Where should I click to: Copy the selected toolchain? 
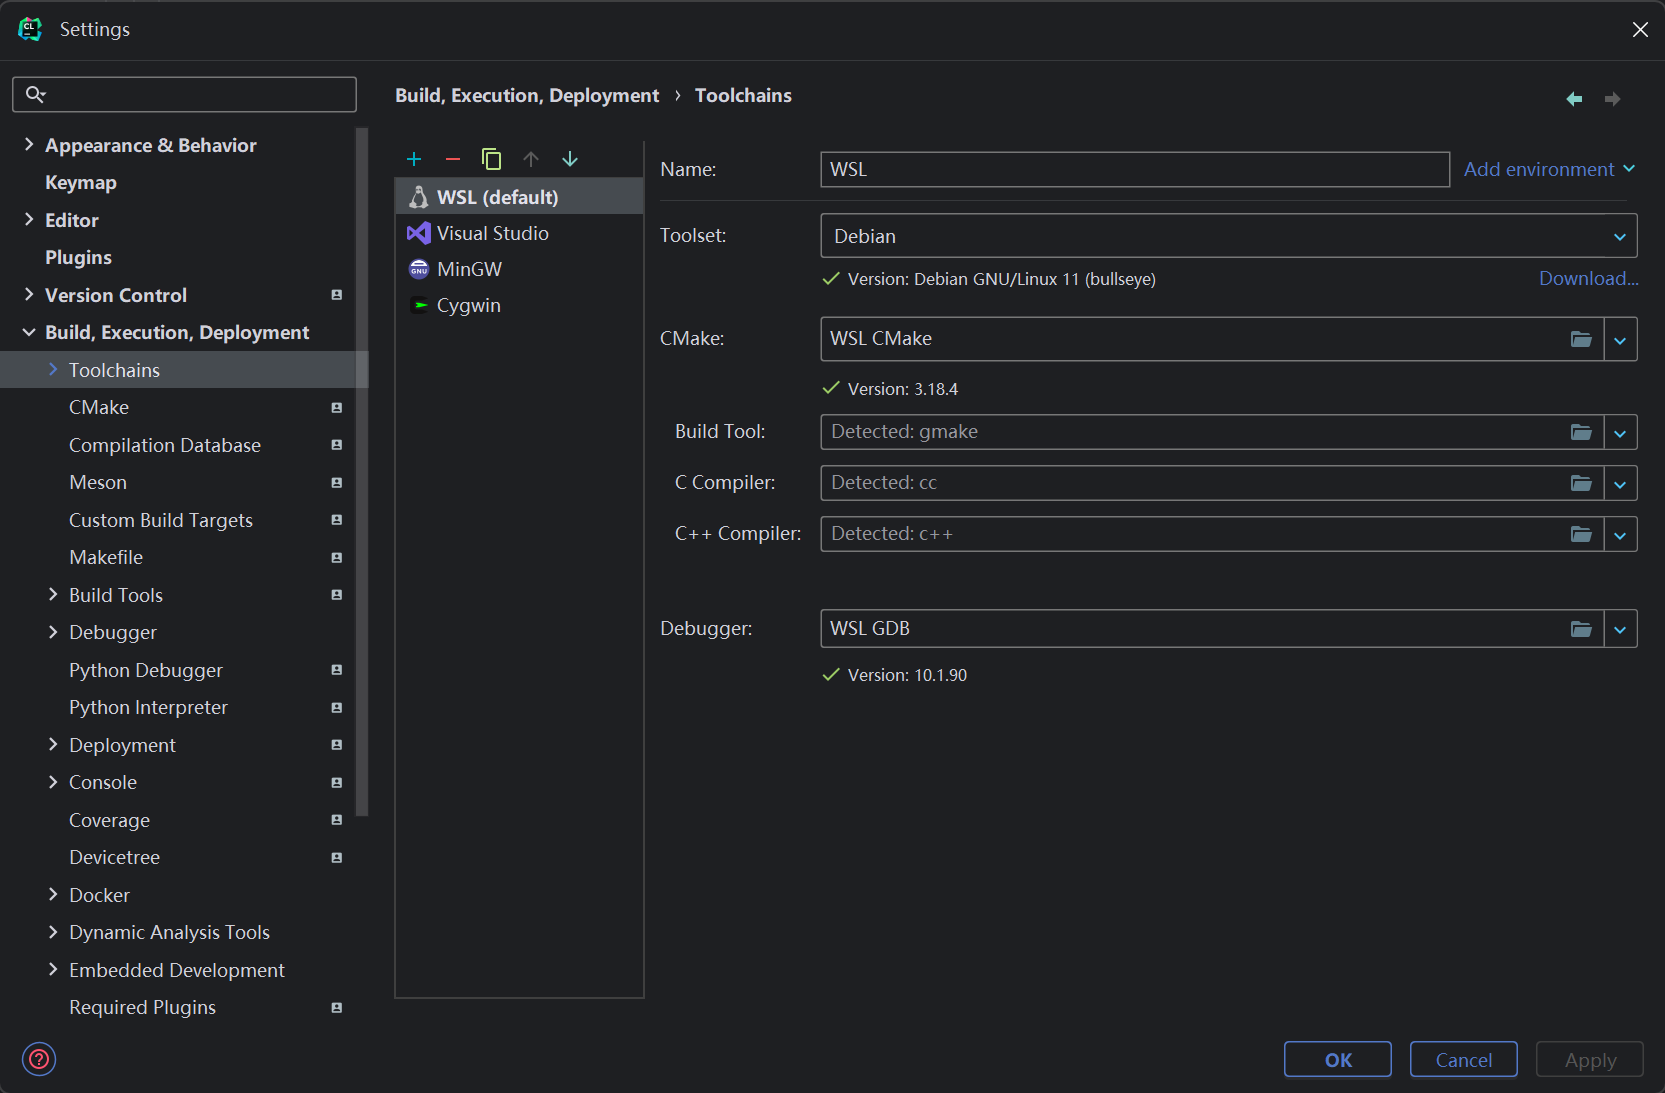pos(491,159)
